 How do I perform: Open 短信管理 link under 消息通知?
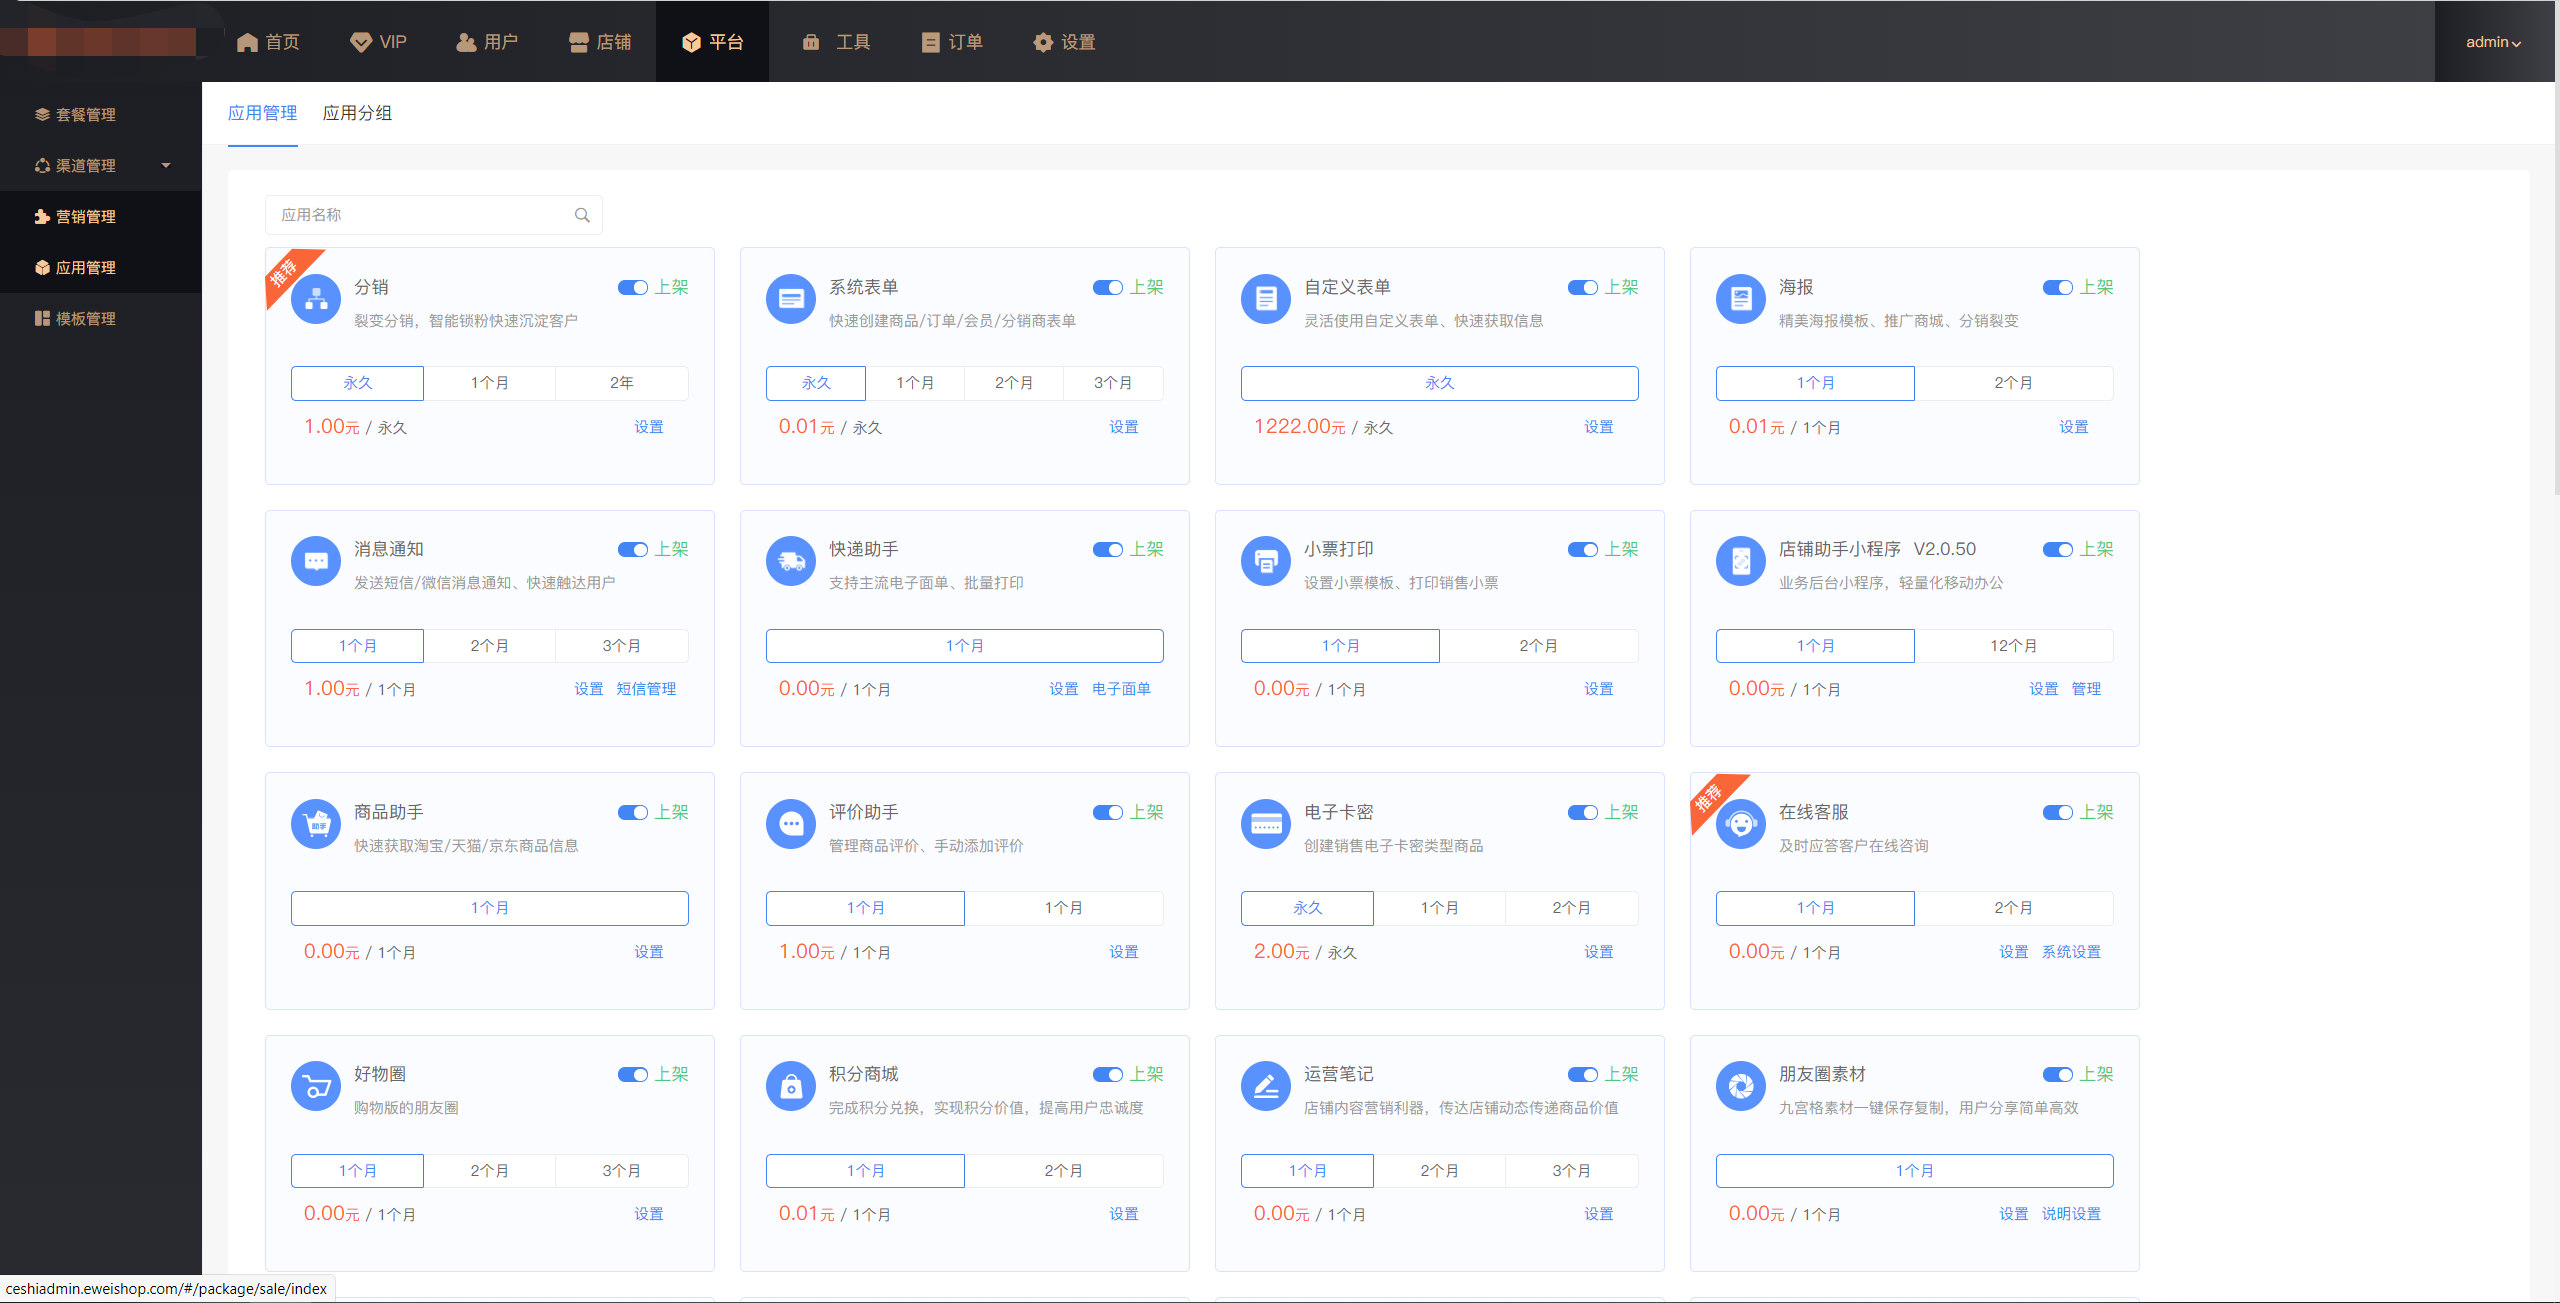[646, 689]
